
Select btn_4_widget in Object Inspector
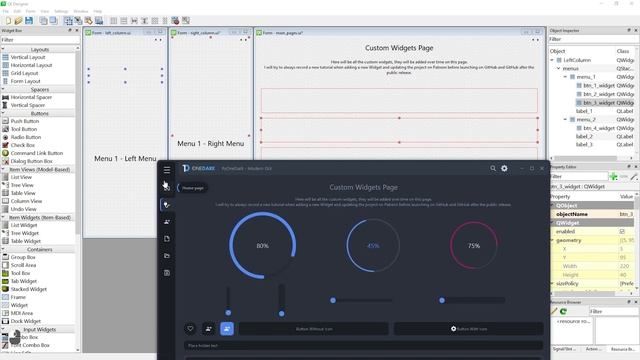[598, 128]
